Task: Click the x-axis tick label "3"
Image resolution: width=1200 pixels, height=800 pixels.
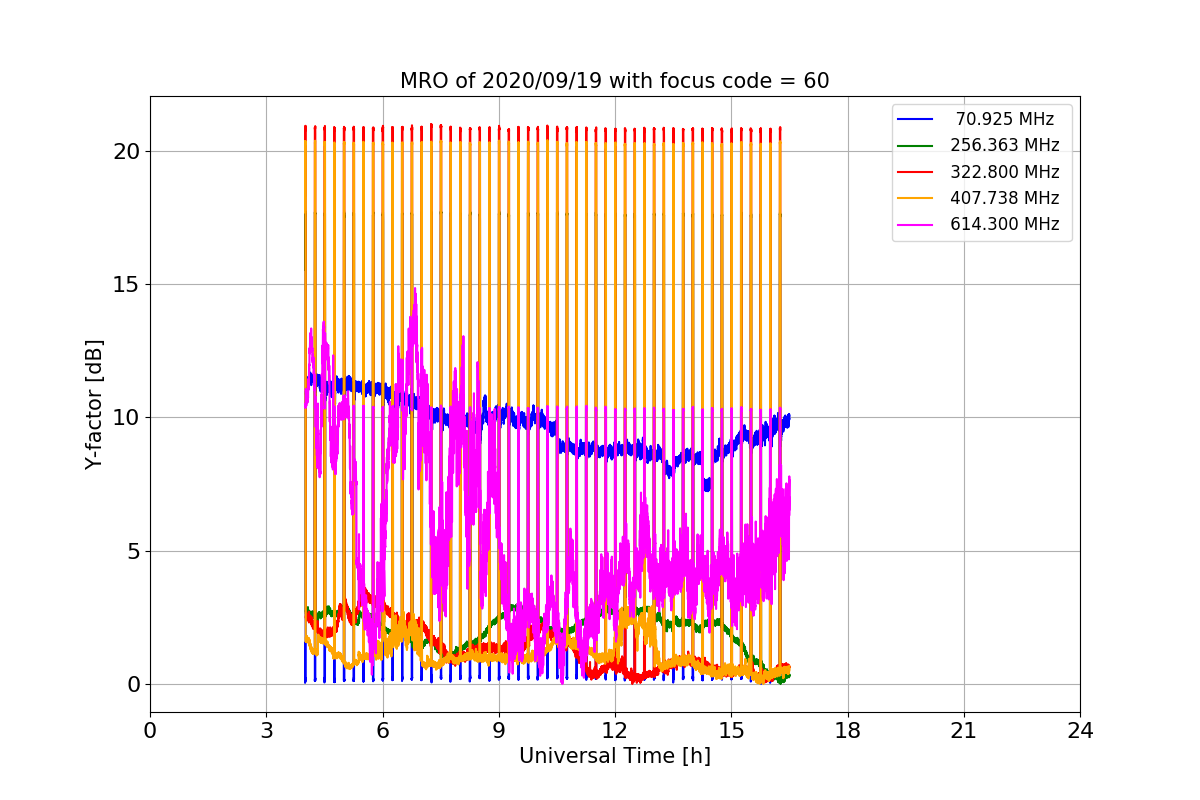Action: [266, 730]
